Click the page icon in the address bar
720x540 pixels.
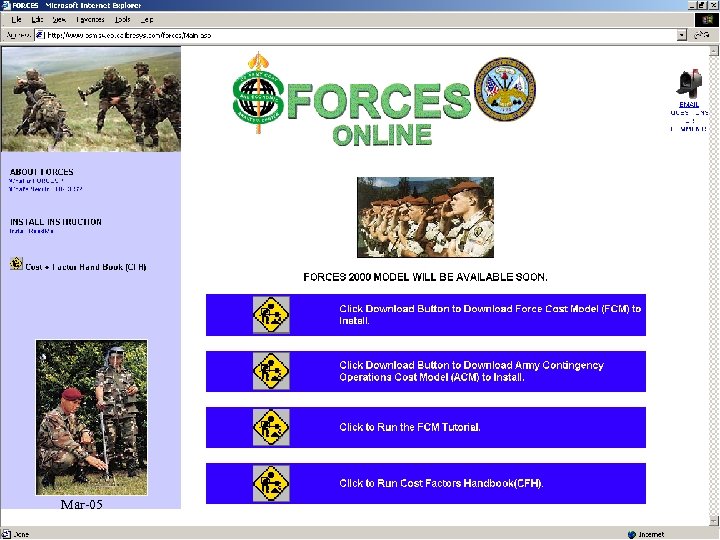[40, 35]
